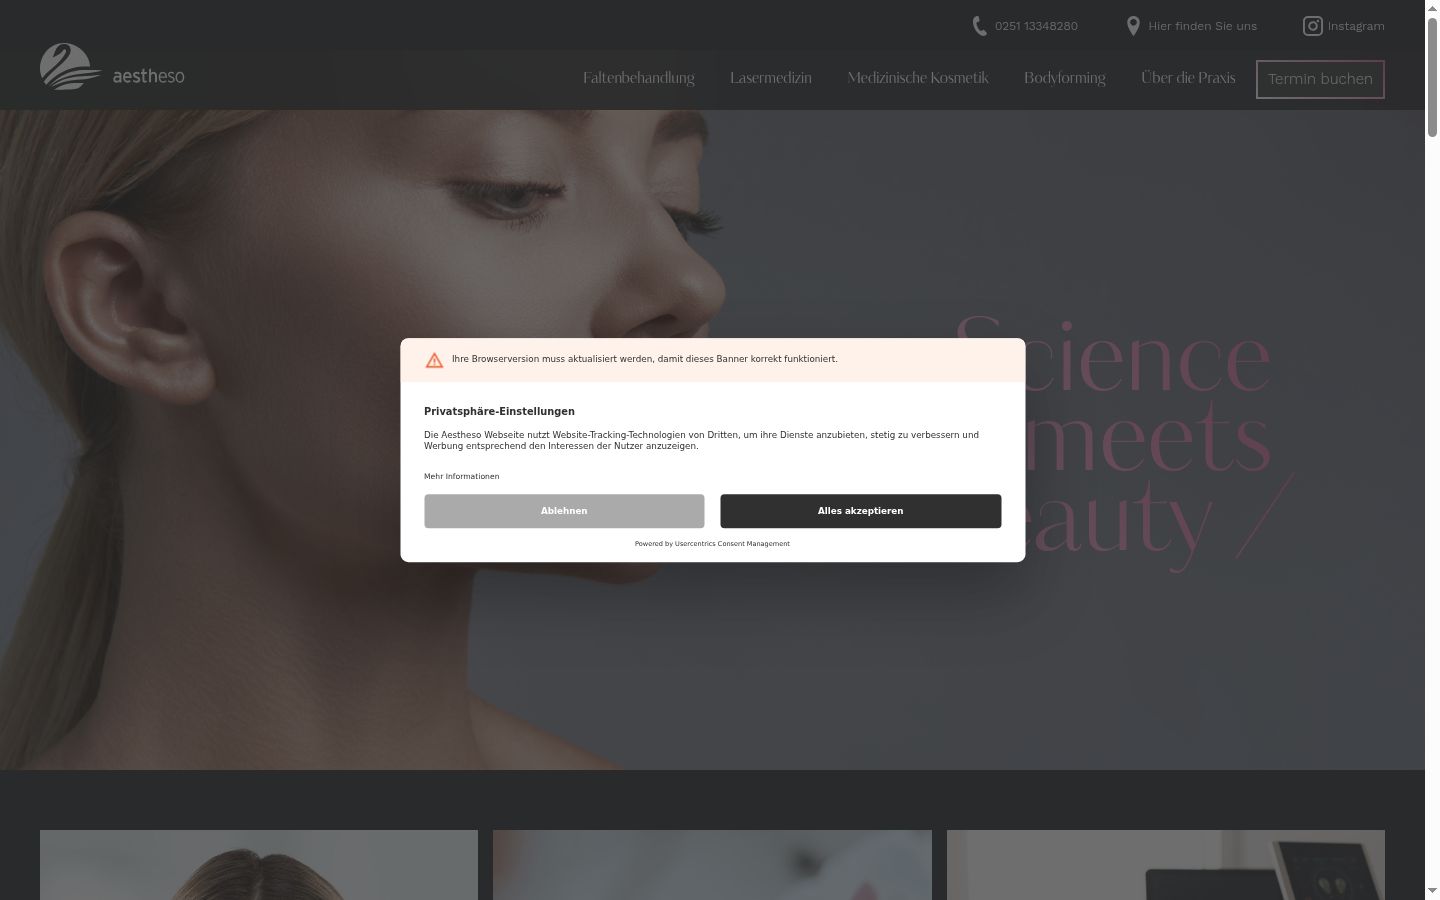This screenshot has width=1440, height=900.
Task: Click the Termin buchen button
Action: click(1320, 79)
